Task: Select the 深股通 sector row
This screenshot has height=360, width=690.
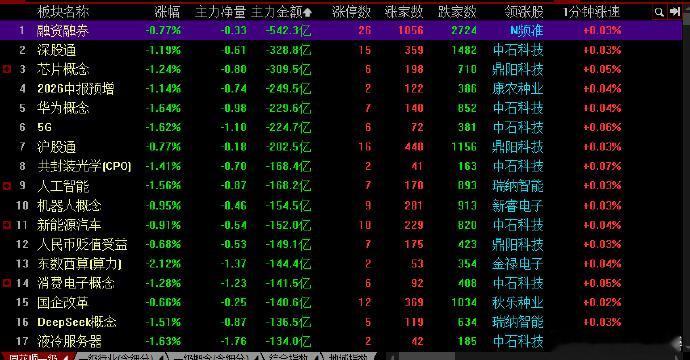Action: pos(341,50)
